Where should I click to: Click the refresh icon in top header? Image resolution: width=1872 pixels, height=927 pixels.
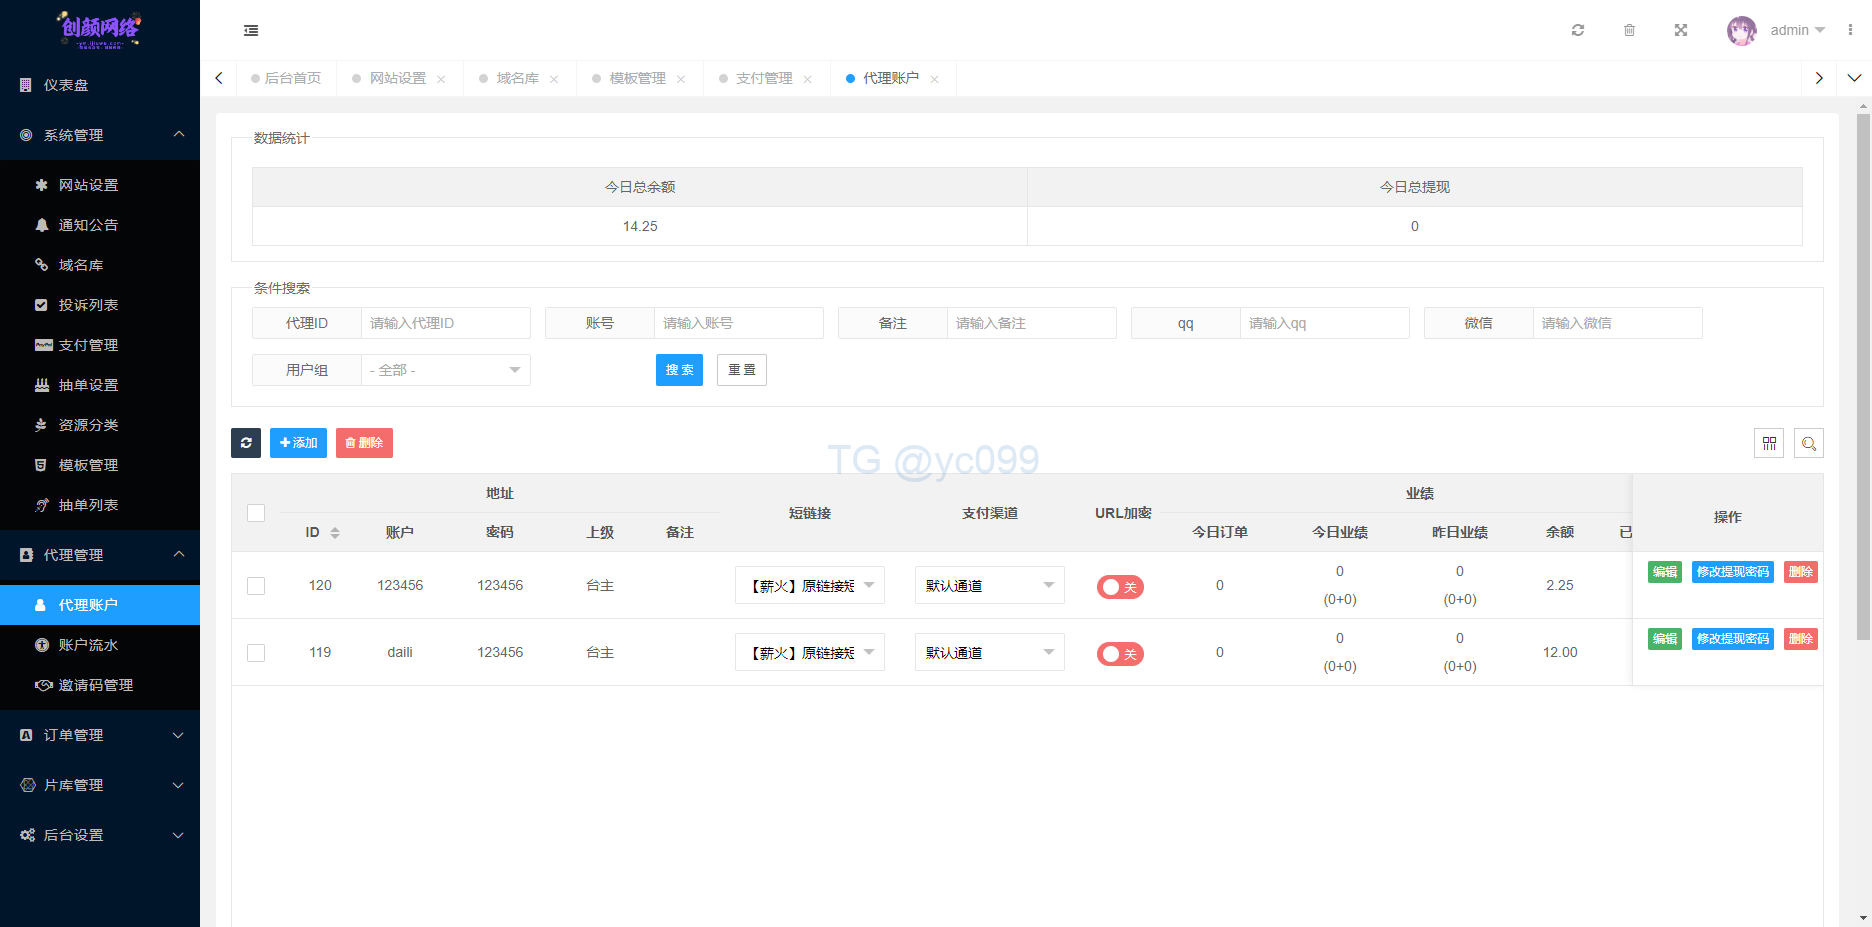click(x=1578, y=30)
